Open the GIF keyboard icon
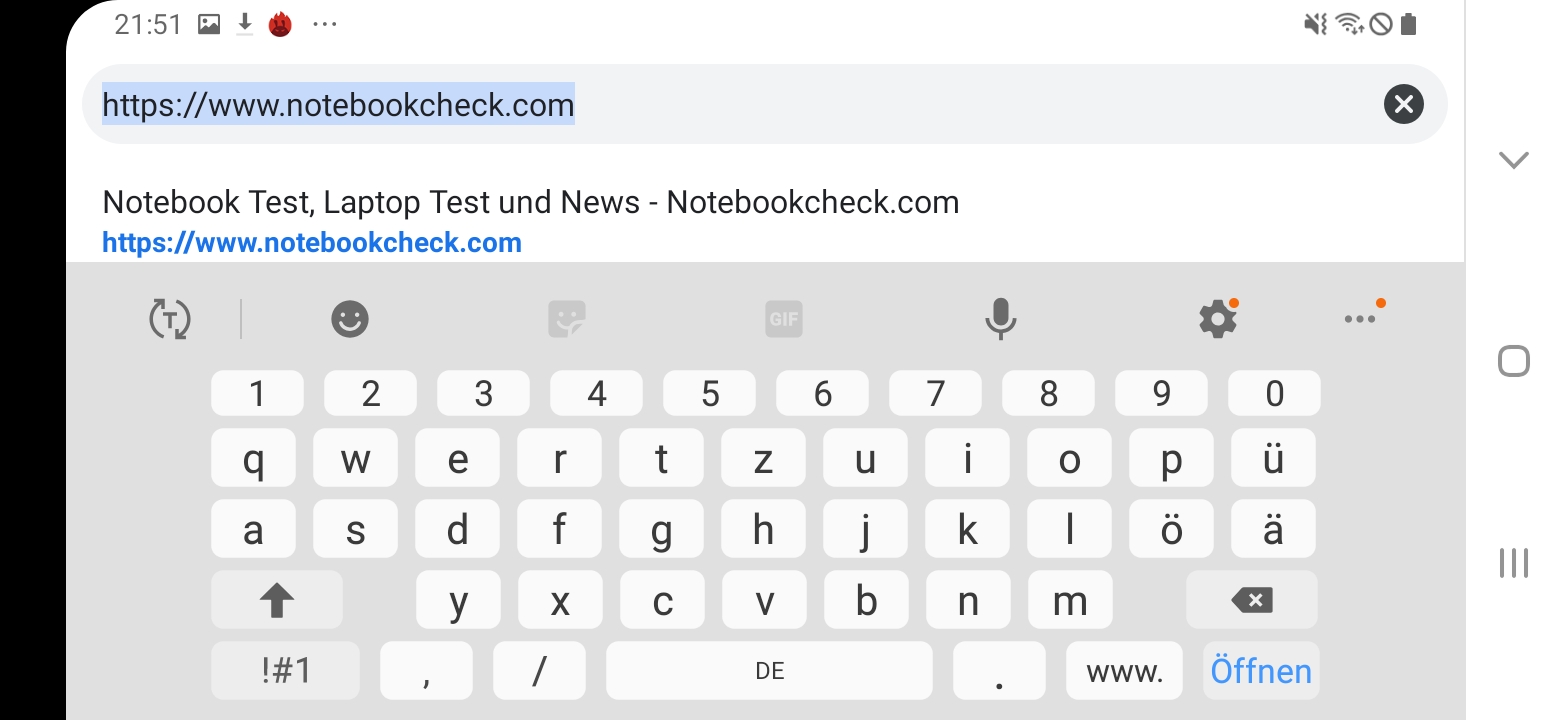1560x720 pixels. click(x=784, y=319)
